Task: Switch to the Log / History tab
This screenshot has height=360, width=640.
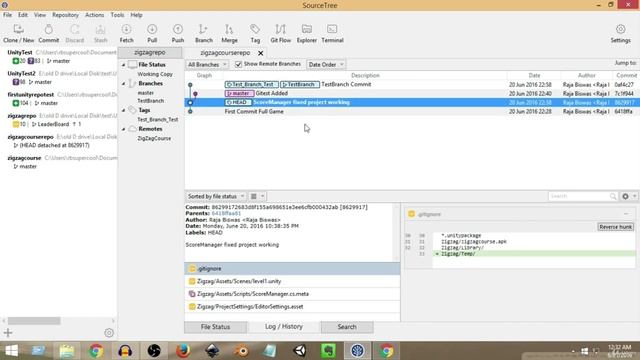Action: (284, 327)
